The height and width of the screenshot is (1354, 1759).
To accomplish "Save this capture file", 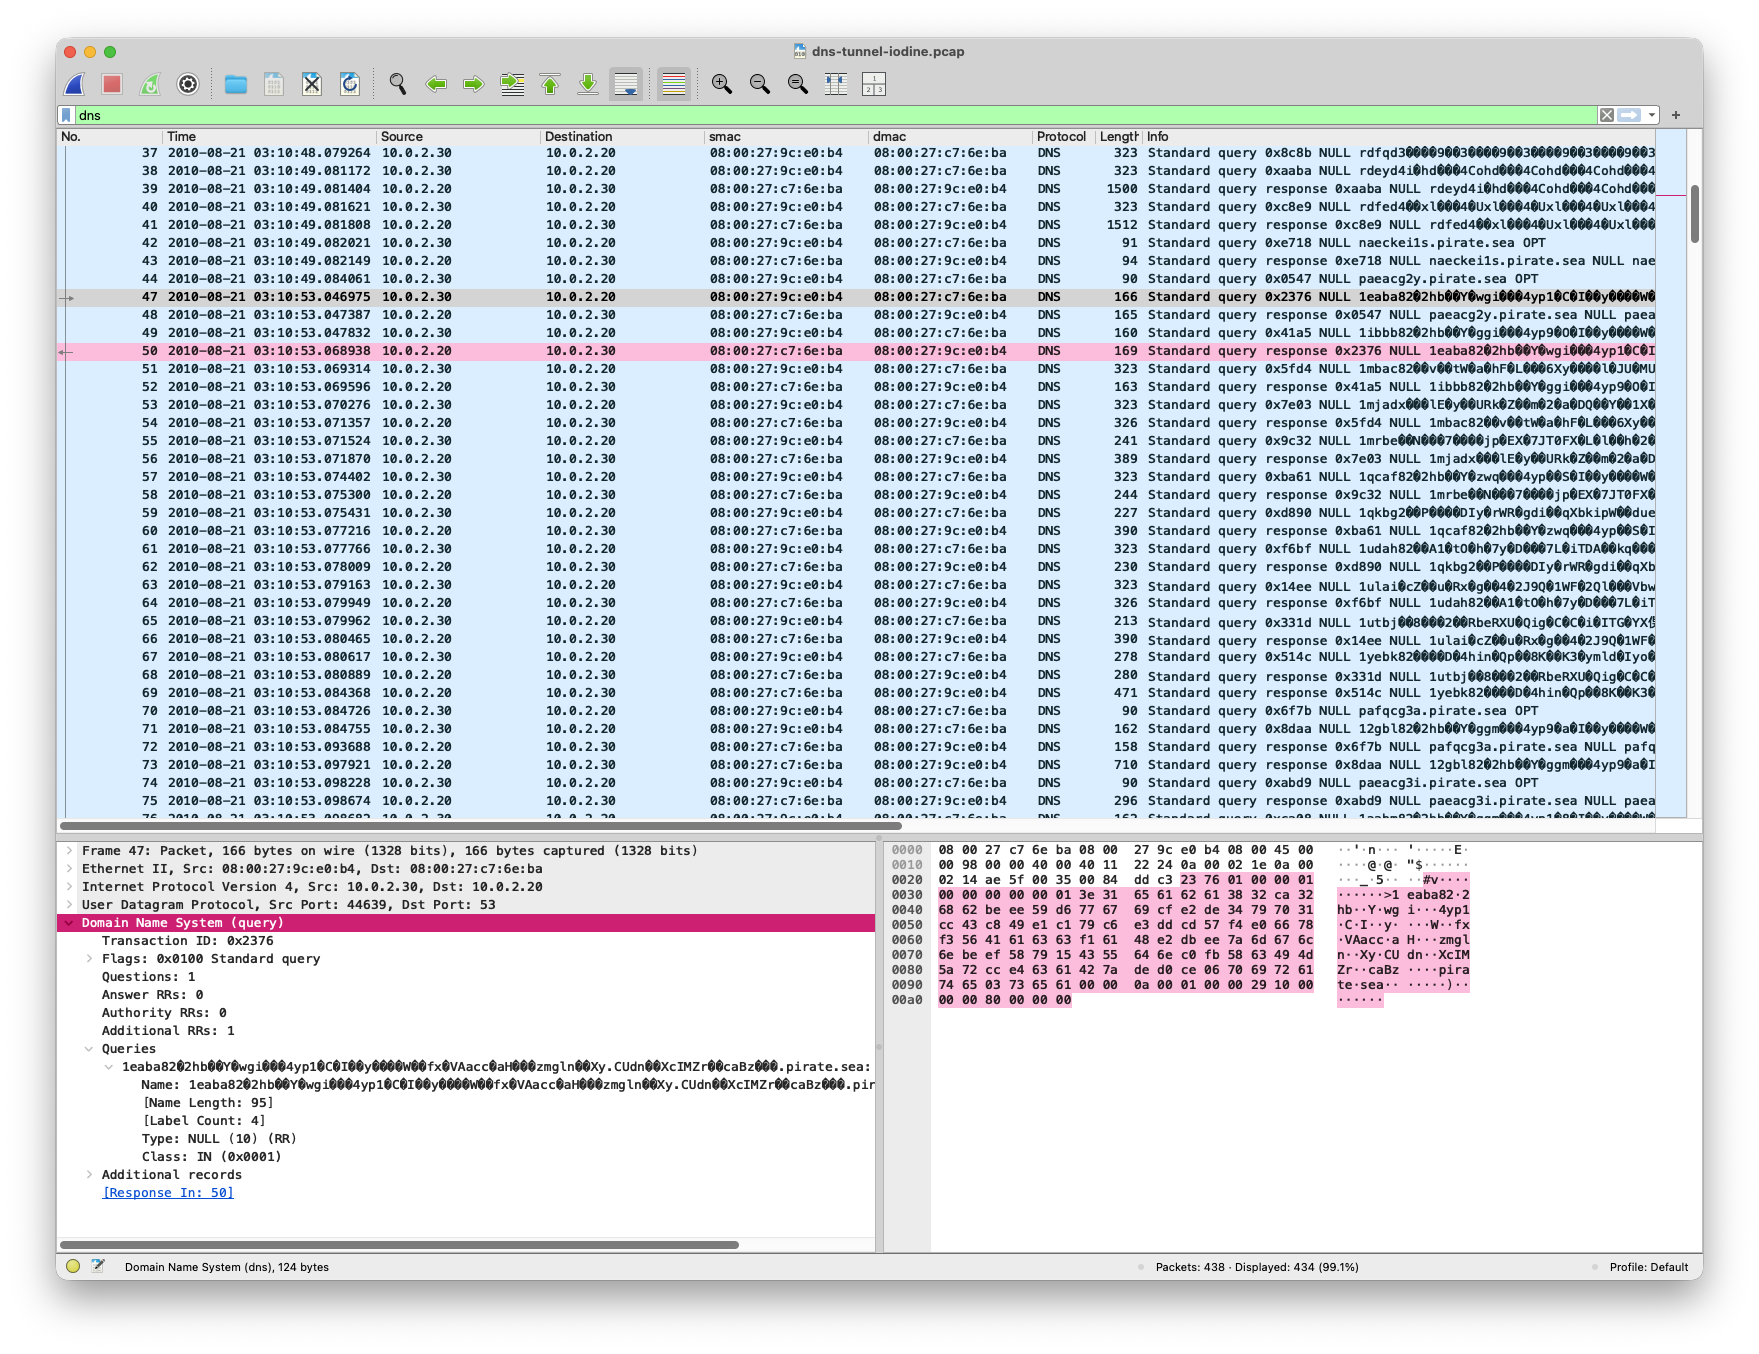I will [x=274, y=84].
